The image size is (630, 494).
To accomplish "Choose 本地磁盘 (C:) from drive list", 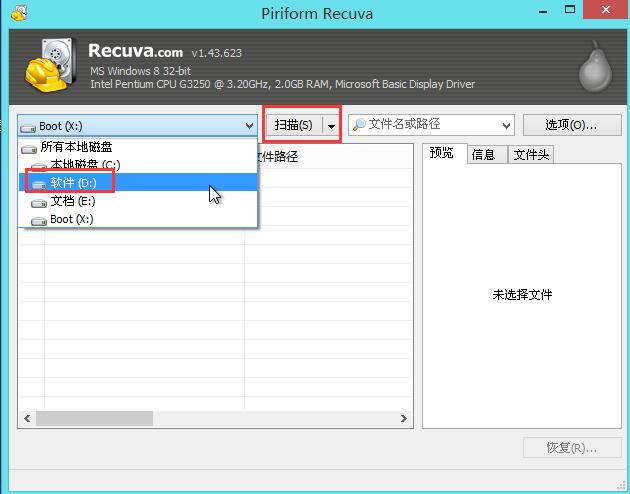I will tap(137, 164).
